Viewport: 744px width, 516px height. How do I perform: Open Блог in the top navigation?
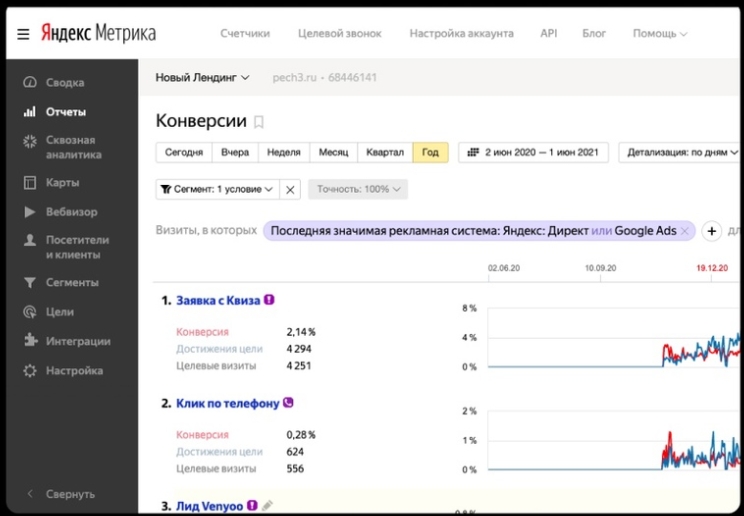click(x=594, y=34)
